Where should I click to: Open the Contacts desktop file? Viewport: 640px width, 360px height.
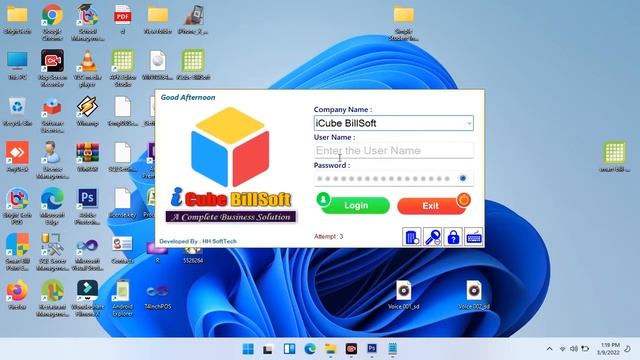[x=122, y=249]
